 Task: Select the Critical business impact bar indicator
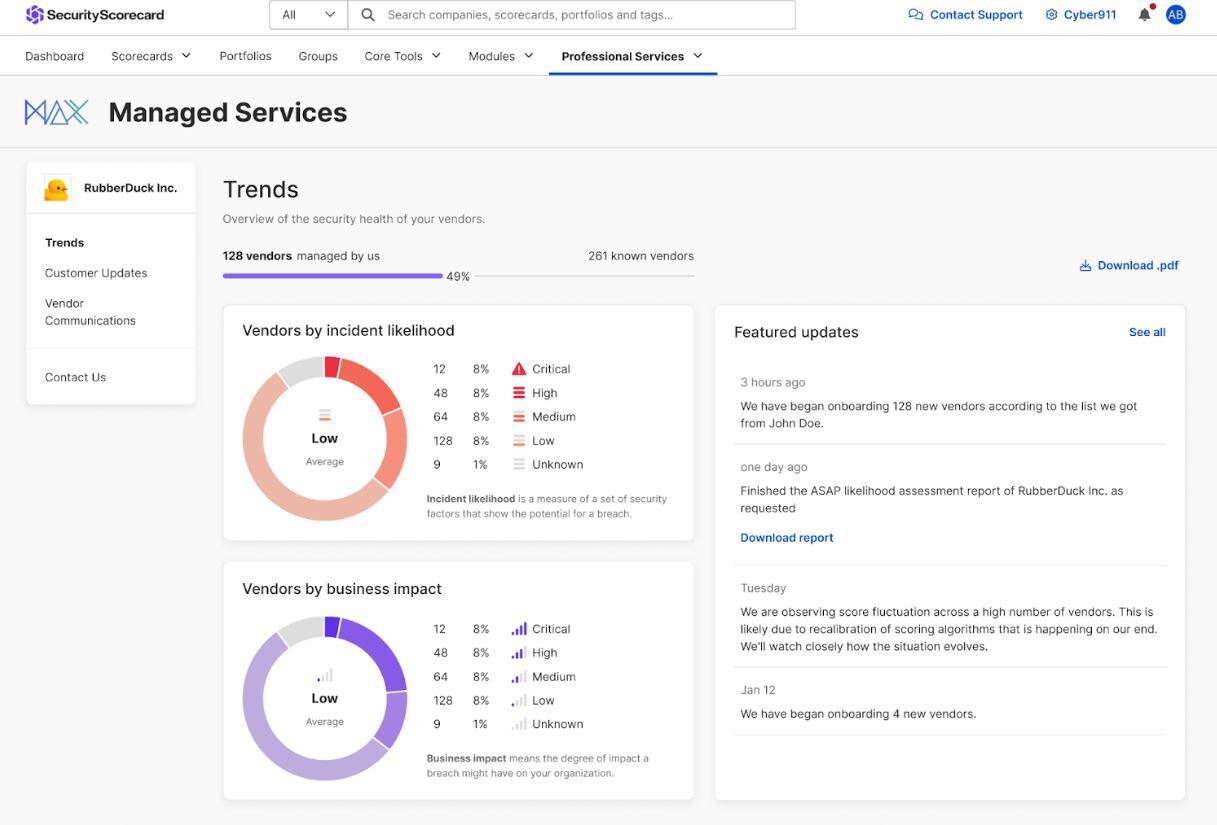(517, 628)
